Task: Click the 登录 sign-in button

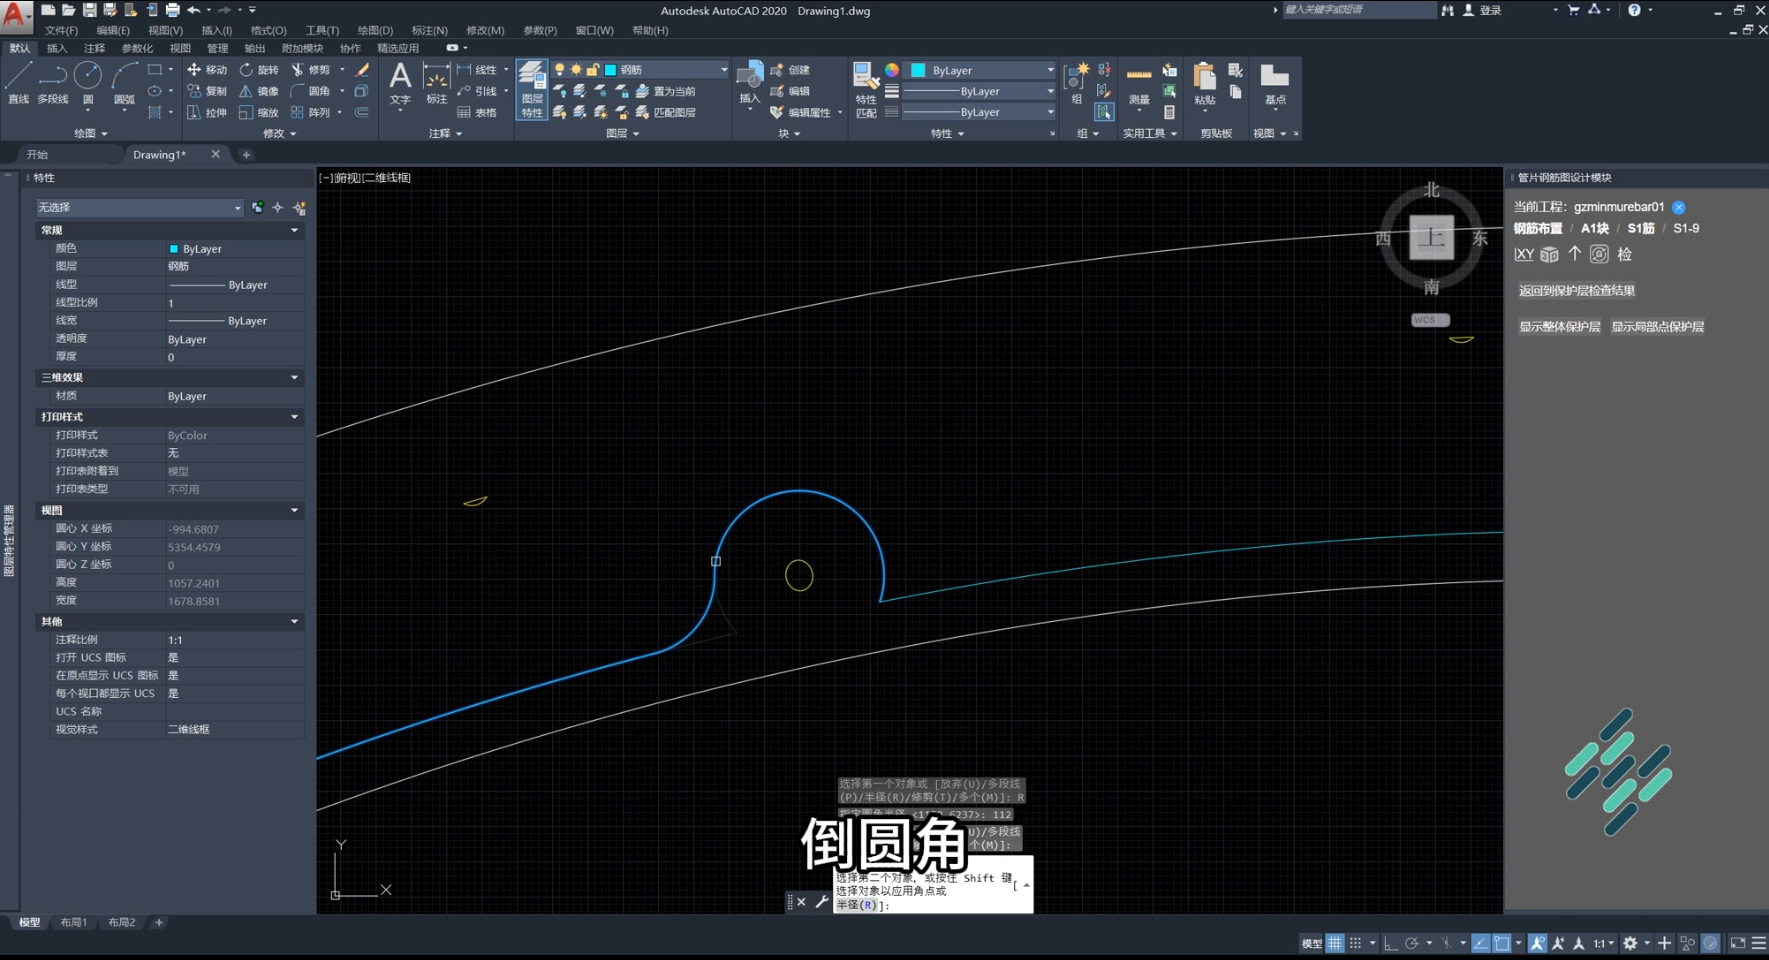Action: click(x=1483, y=10)
